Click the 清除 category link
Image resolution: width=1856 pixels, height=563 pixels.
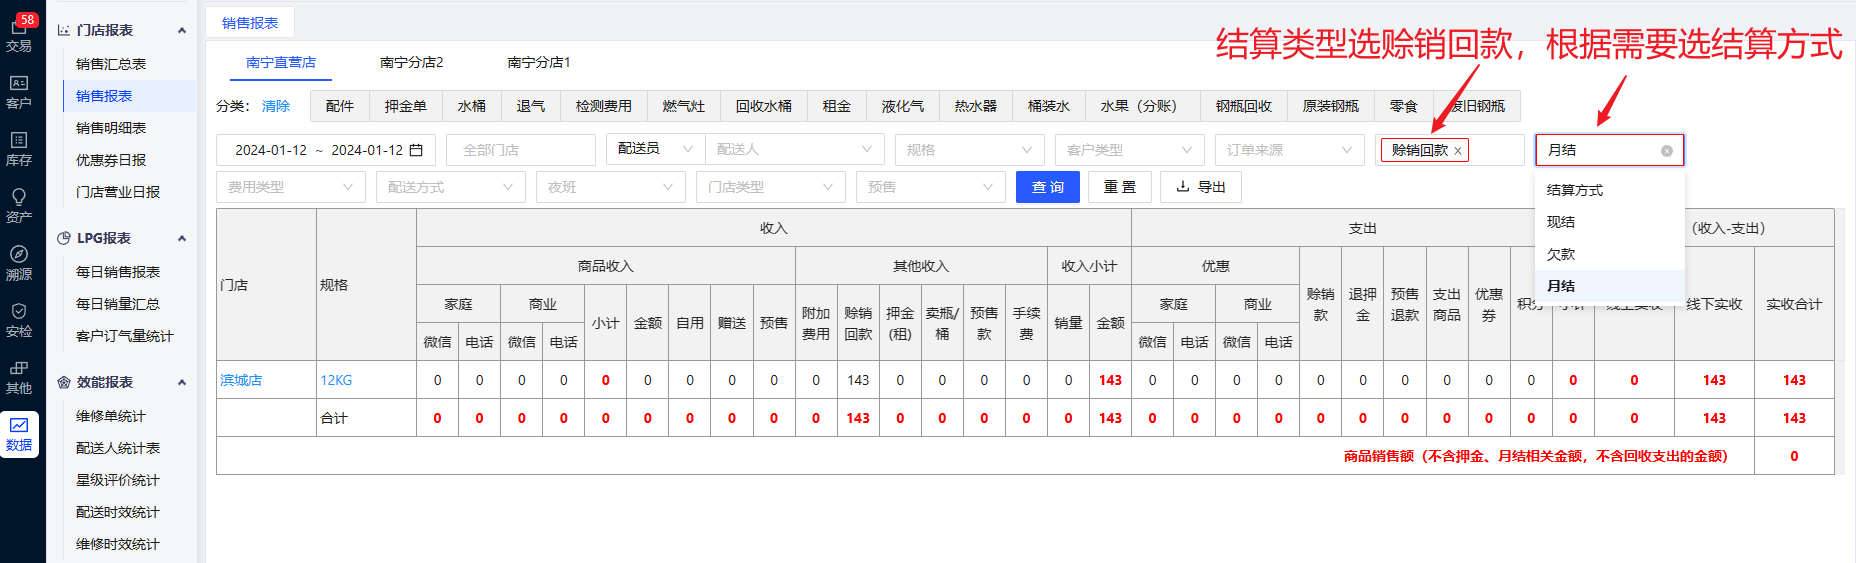pos(276,106)
